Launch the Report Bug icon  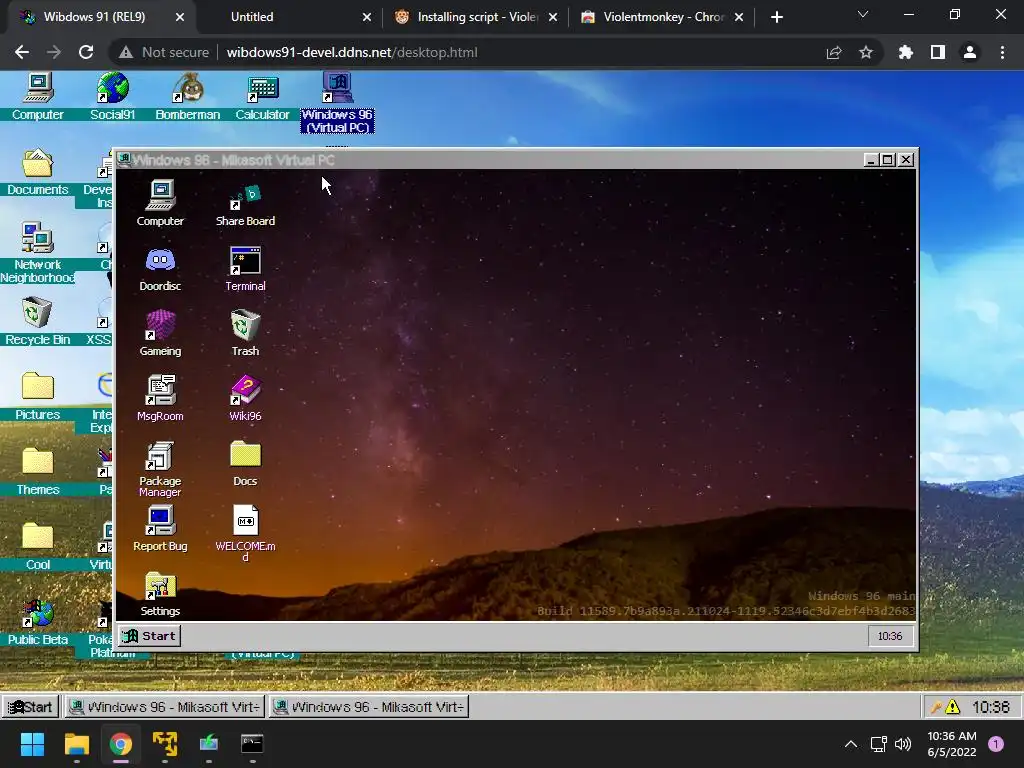[x=160, y=529]
